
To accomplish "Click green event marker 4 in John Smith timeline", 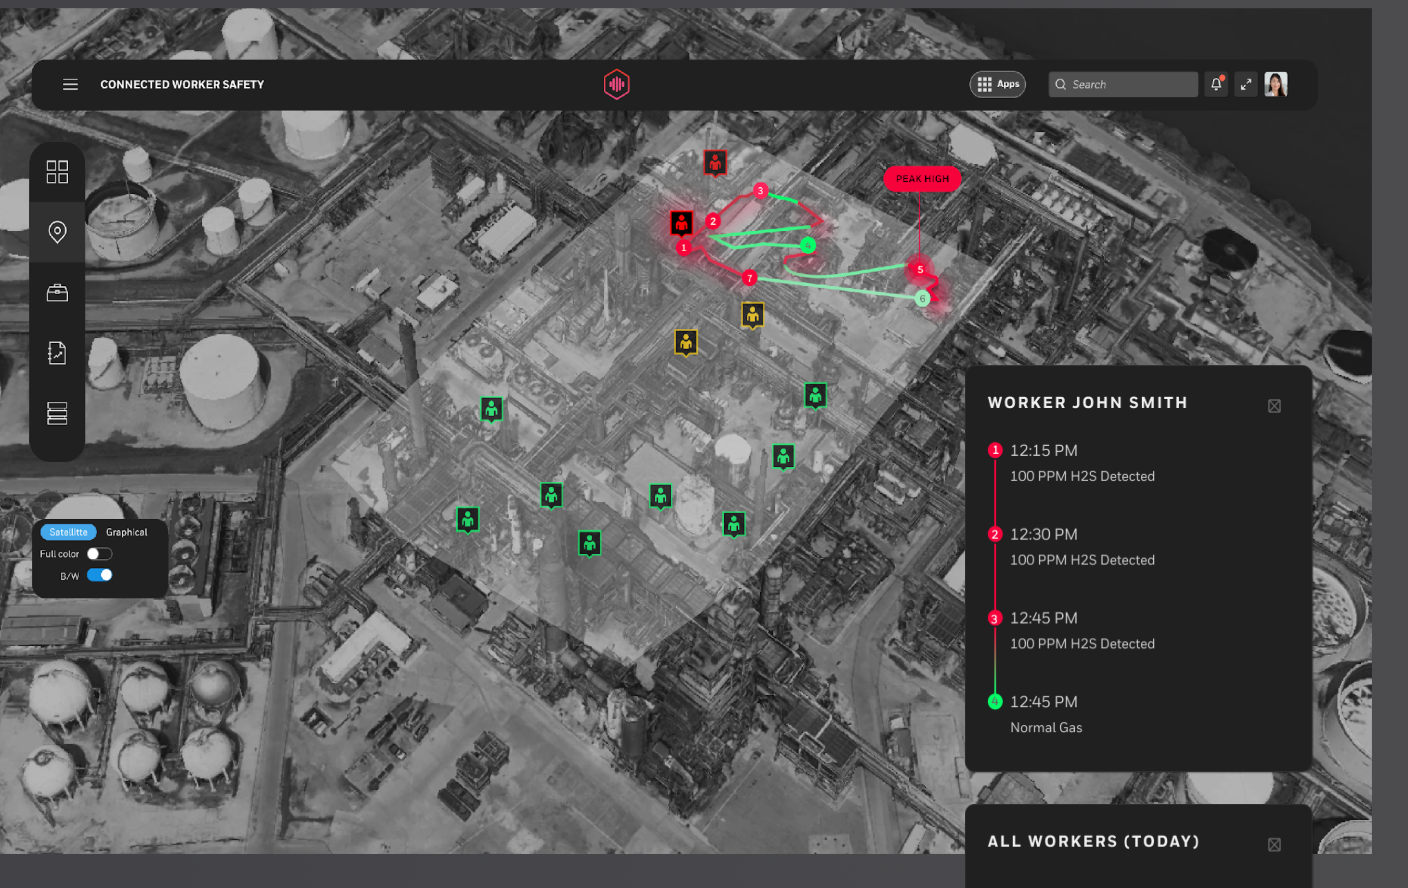I will (995, 702).
